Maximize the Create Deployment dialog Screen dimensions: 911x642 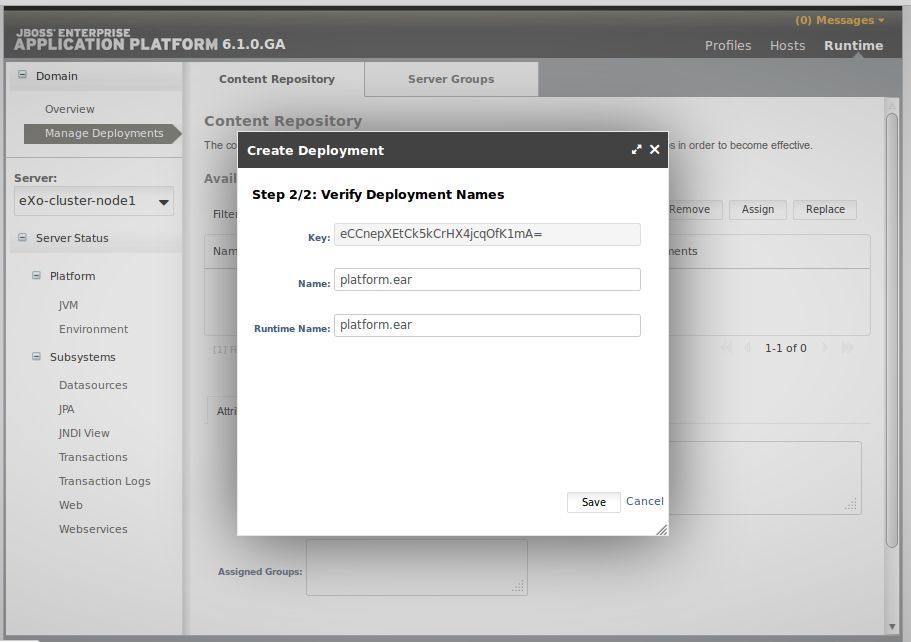tap(637, 150)
